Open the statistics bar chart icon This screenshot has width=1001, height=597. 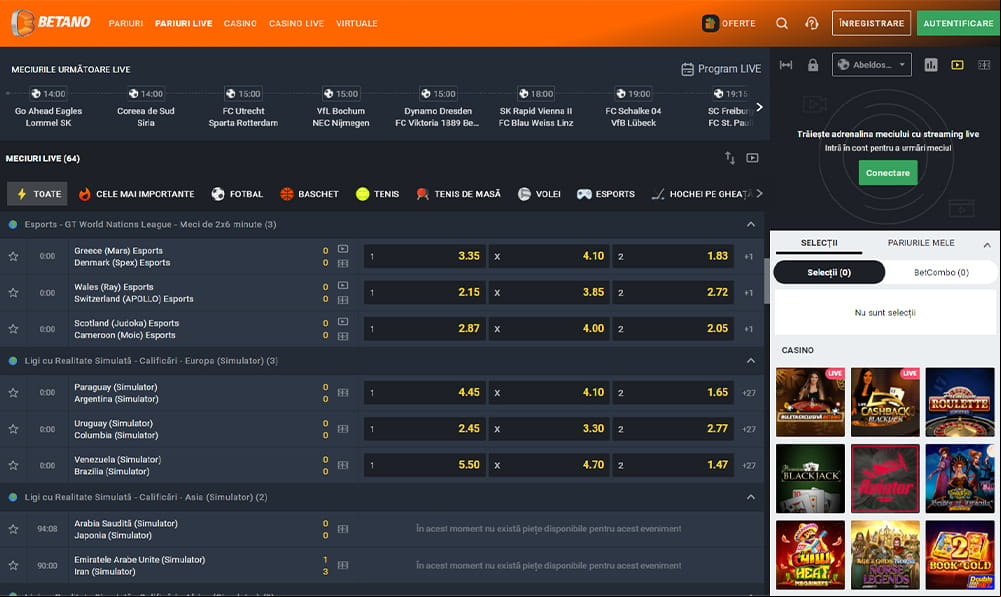931,64
